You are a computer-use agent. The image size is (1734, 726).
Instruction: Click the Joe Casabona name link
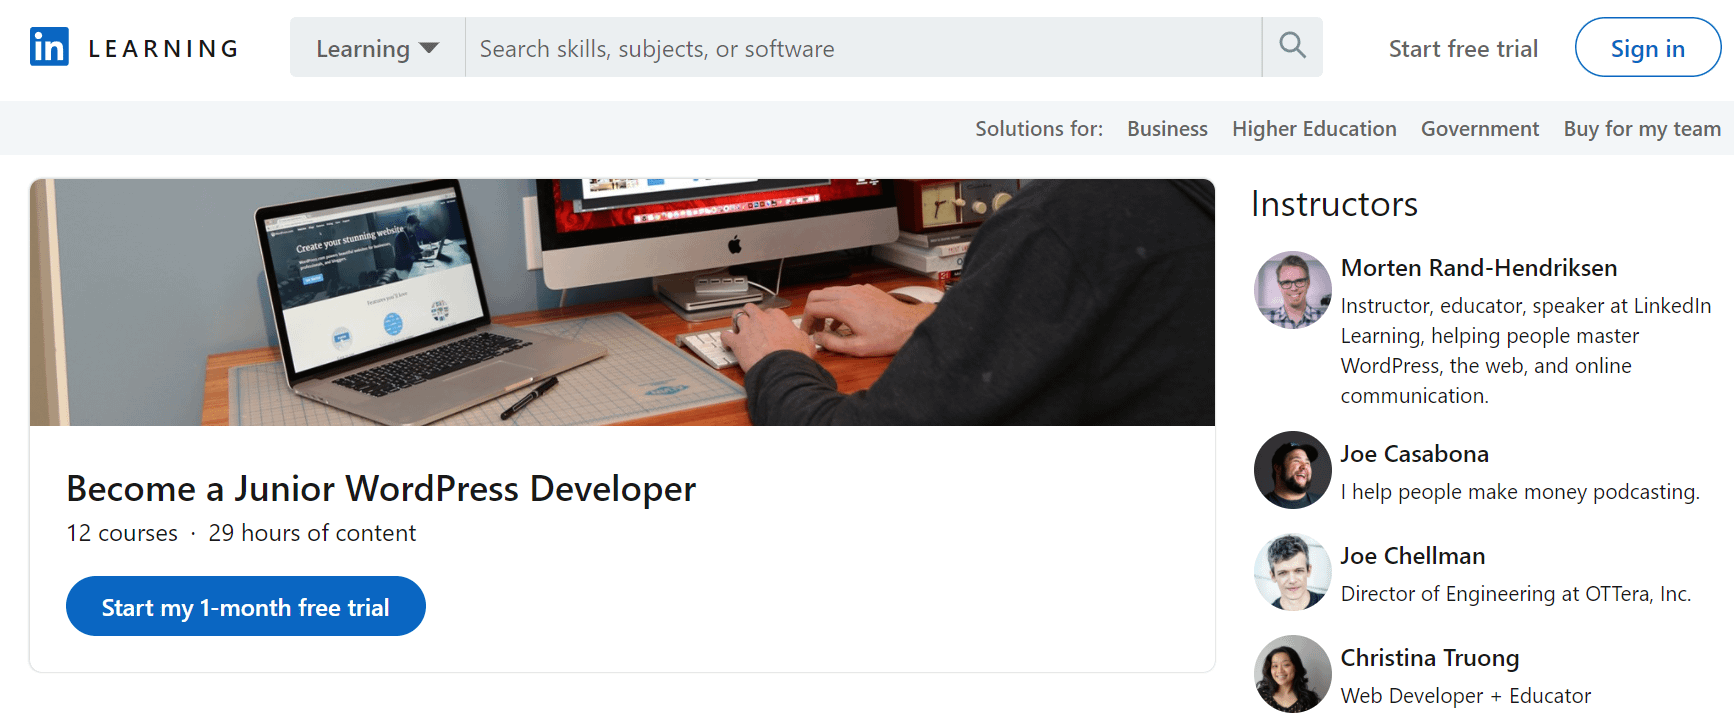point(1414,454)
